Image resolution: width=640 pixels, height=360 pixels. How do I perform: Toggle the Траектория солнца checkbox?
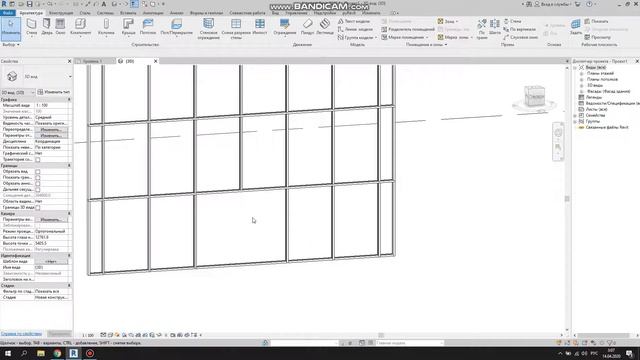coord(38,160)
